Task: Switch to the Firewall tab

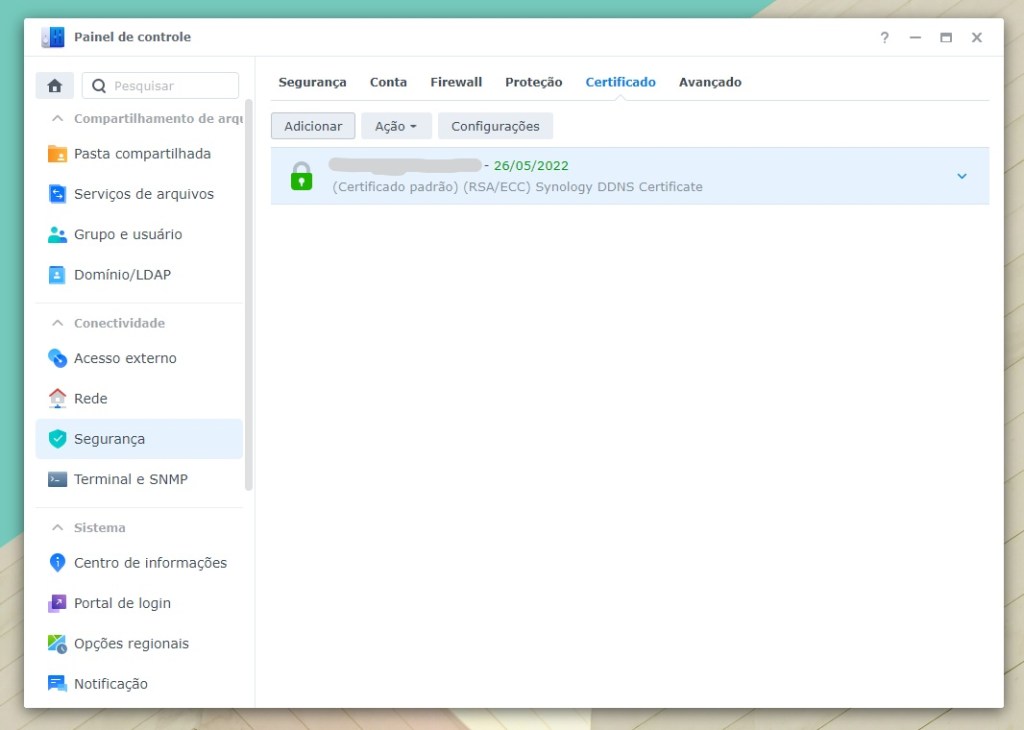Action: click(x=456, y=82)
